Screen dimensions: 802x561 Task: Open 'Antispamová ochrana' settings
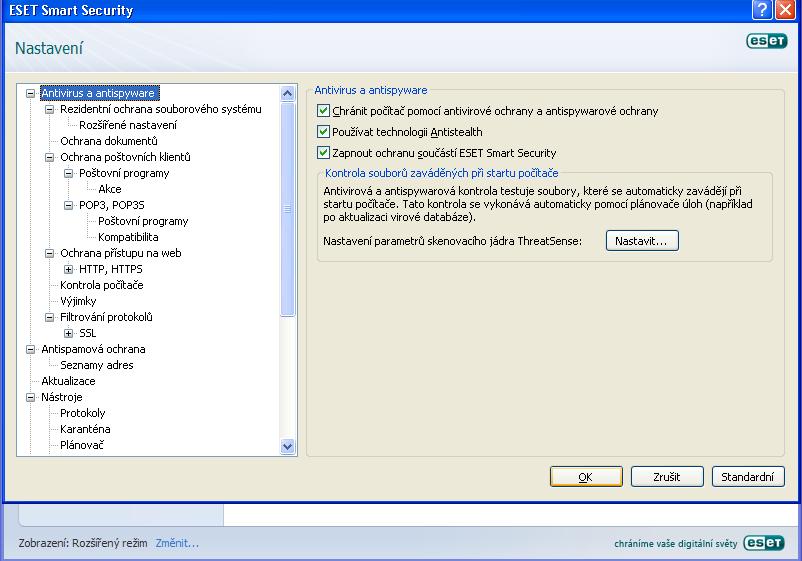coord(93,349)
